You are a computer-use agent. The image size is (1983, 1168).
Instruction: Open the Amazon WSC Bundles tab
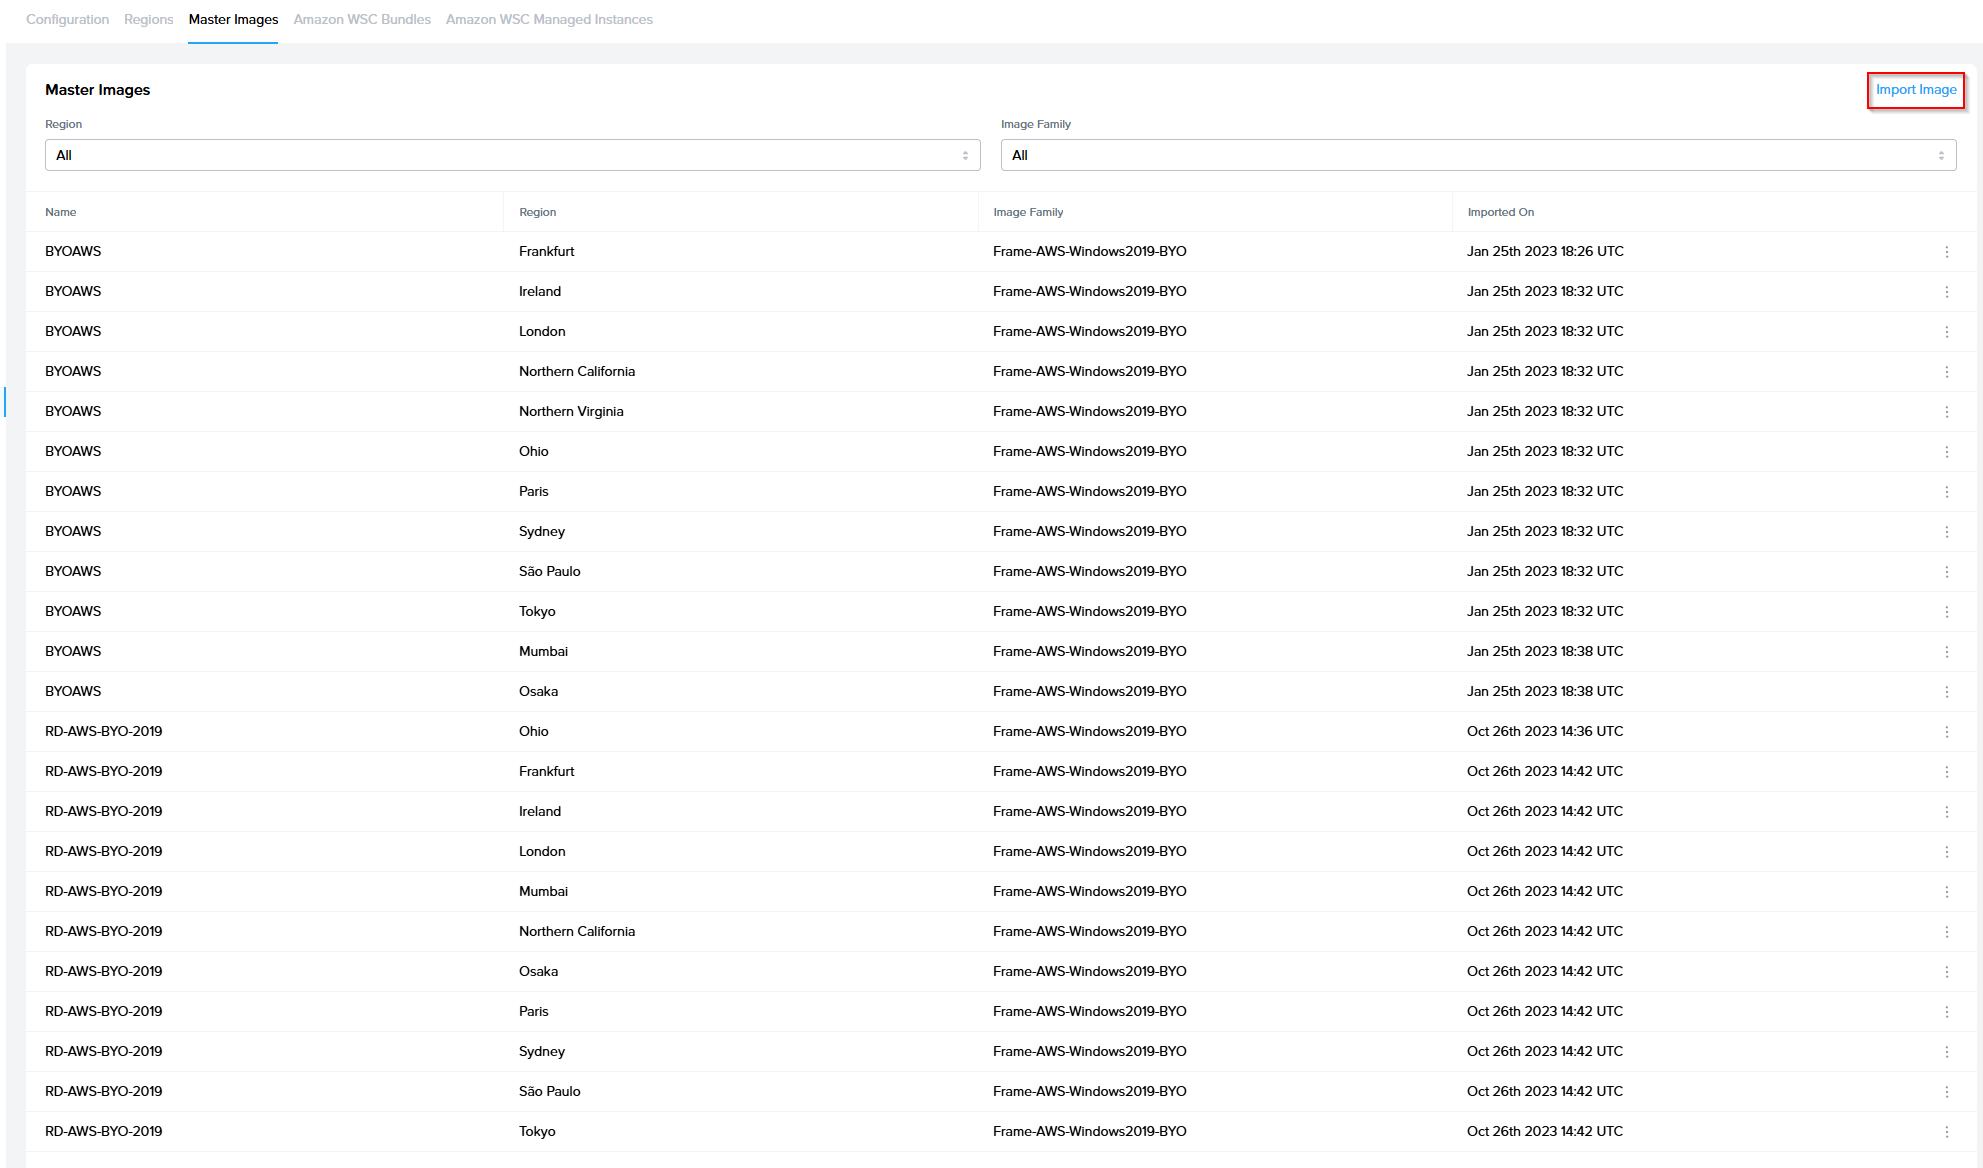[362, 19]
